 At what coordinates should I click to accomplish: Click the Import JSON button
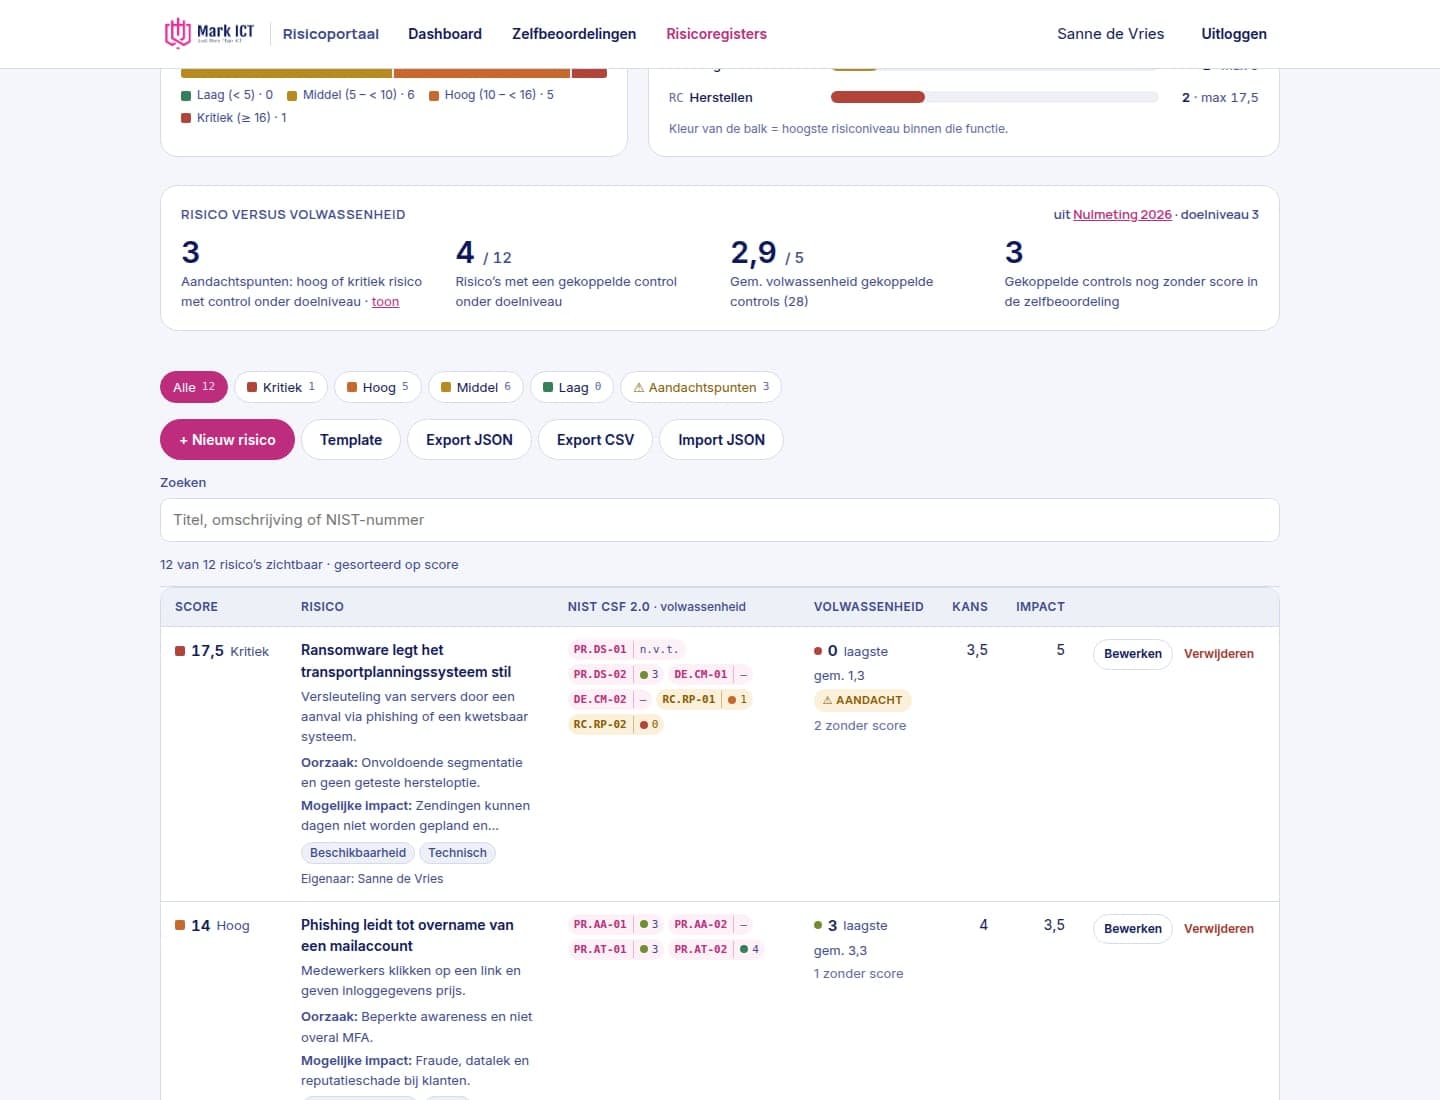tap(721, 440)
